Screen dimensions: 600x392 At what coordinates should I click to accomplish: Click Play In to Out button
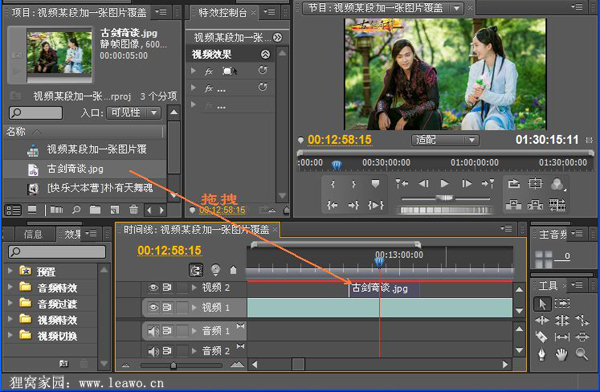point(376,206)
